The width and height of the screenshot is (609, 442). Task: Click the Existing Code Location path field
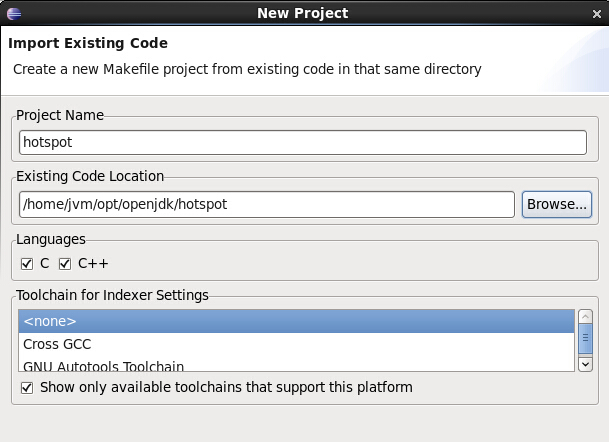(266, 204)
